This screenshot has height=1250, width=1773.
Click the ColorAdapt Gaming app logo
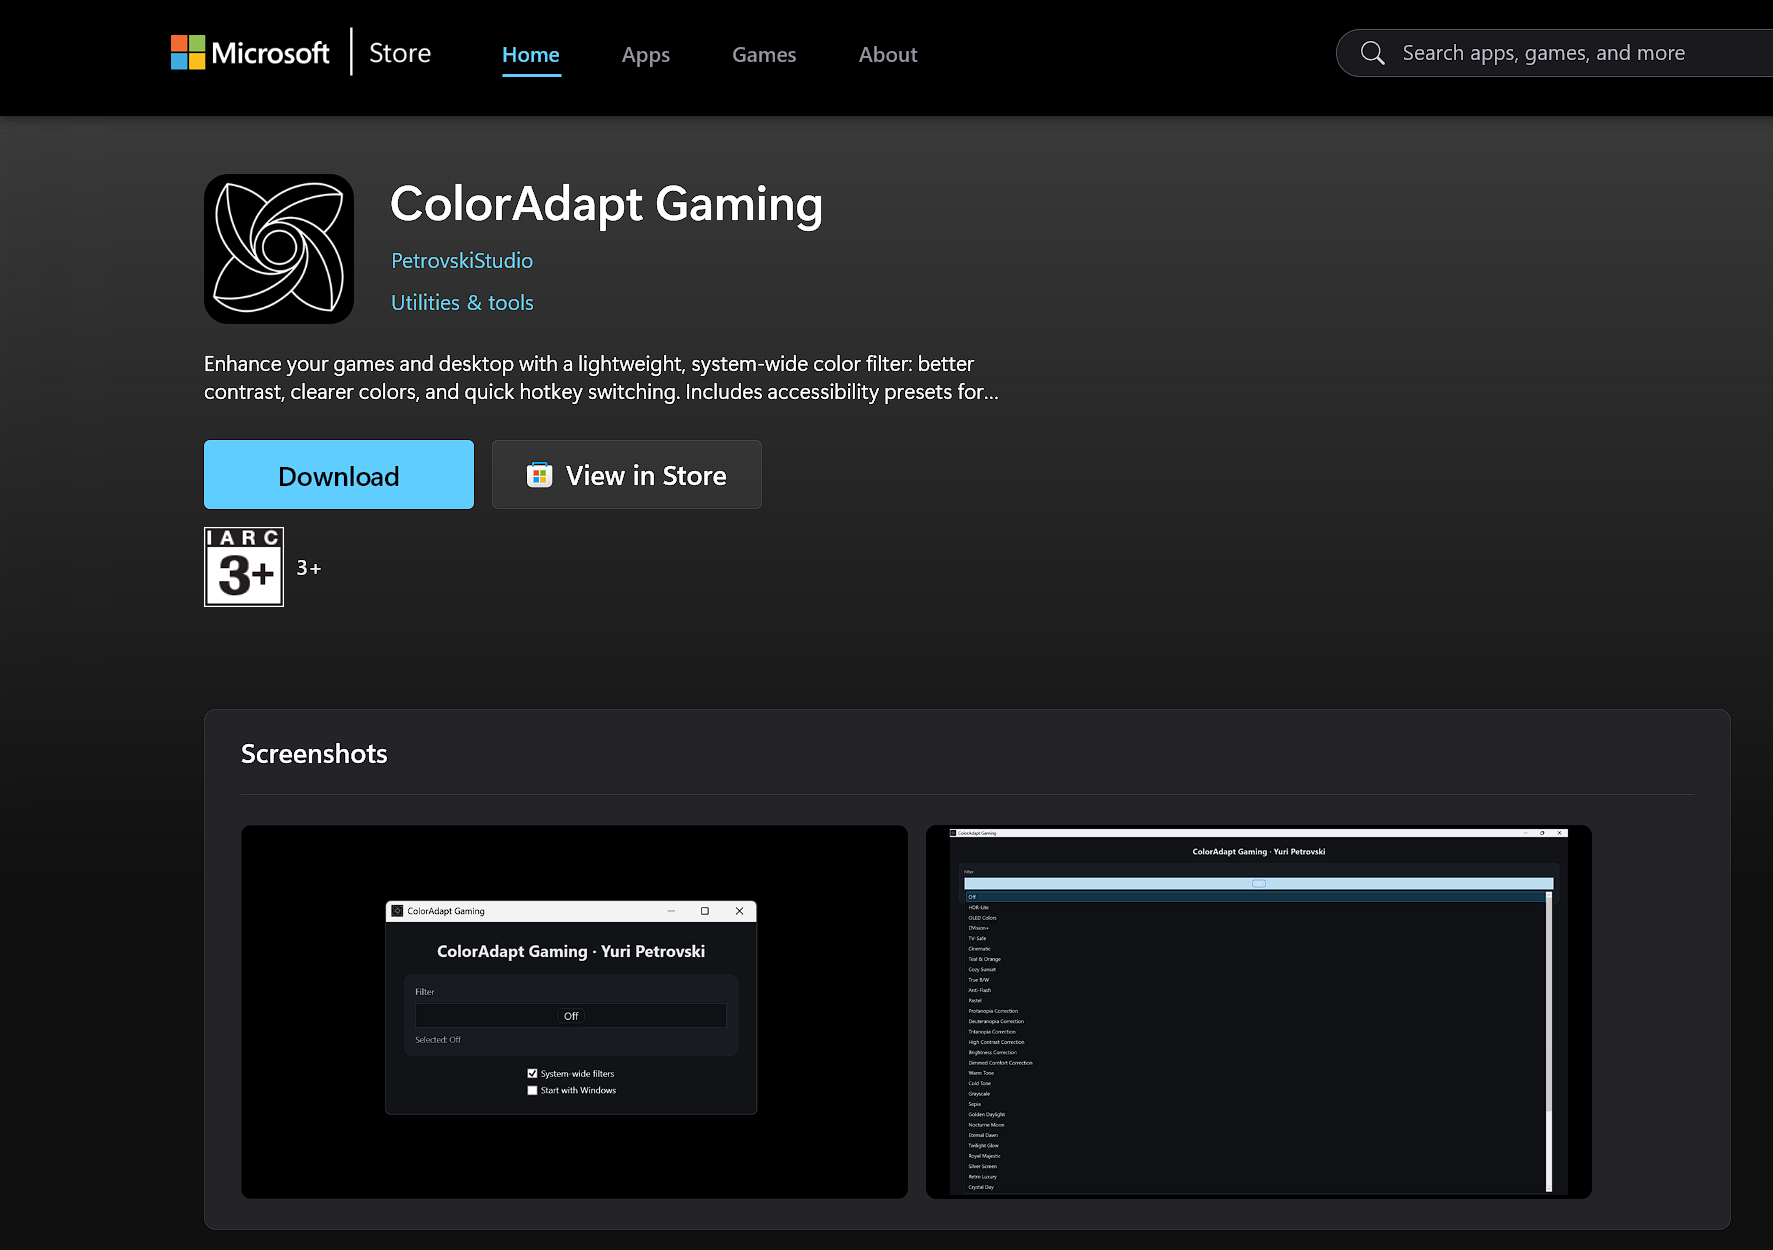click(278, 248)
